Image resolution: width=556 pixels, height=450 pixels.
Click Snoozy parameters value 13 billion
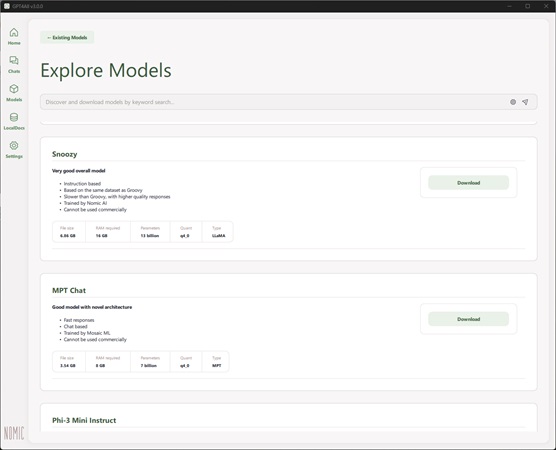[x=150, y=235]
